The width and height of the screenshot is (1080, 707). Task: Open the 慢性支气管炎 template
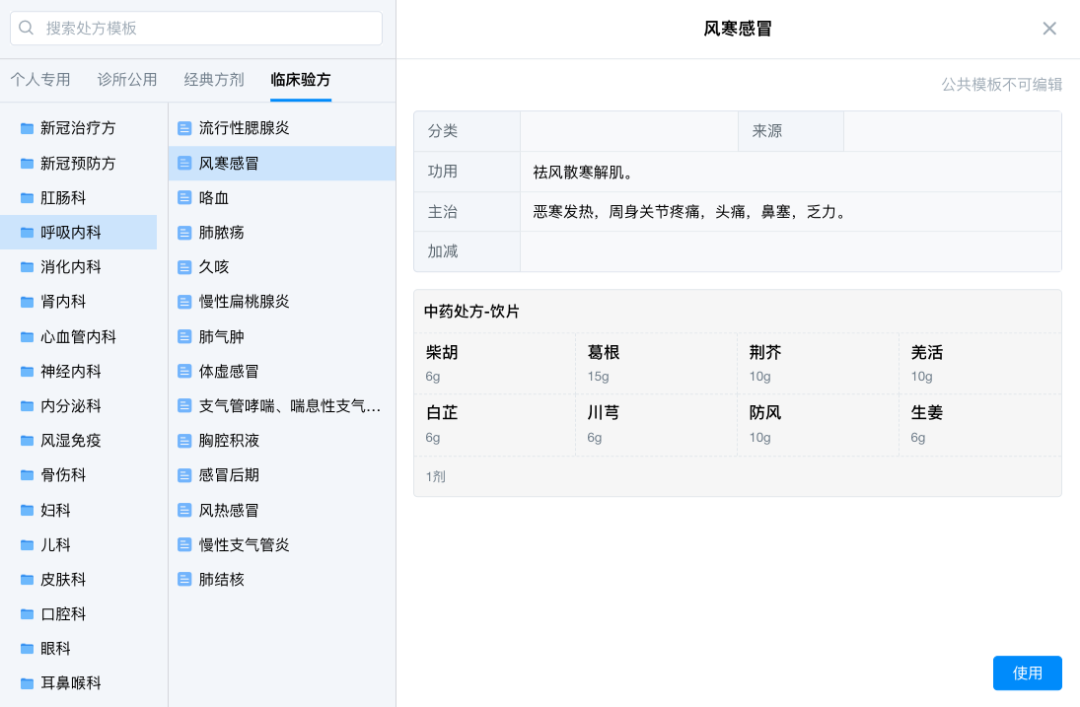pyautogui.click(x=244, y=545)
